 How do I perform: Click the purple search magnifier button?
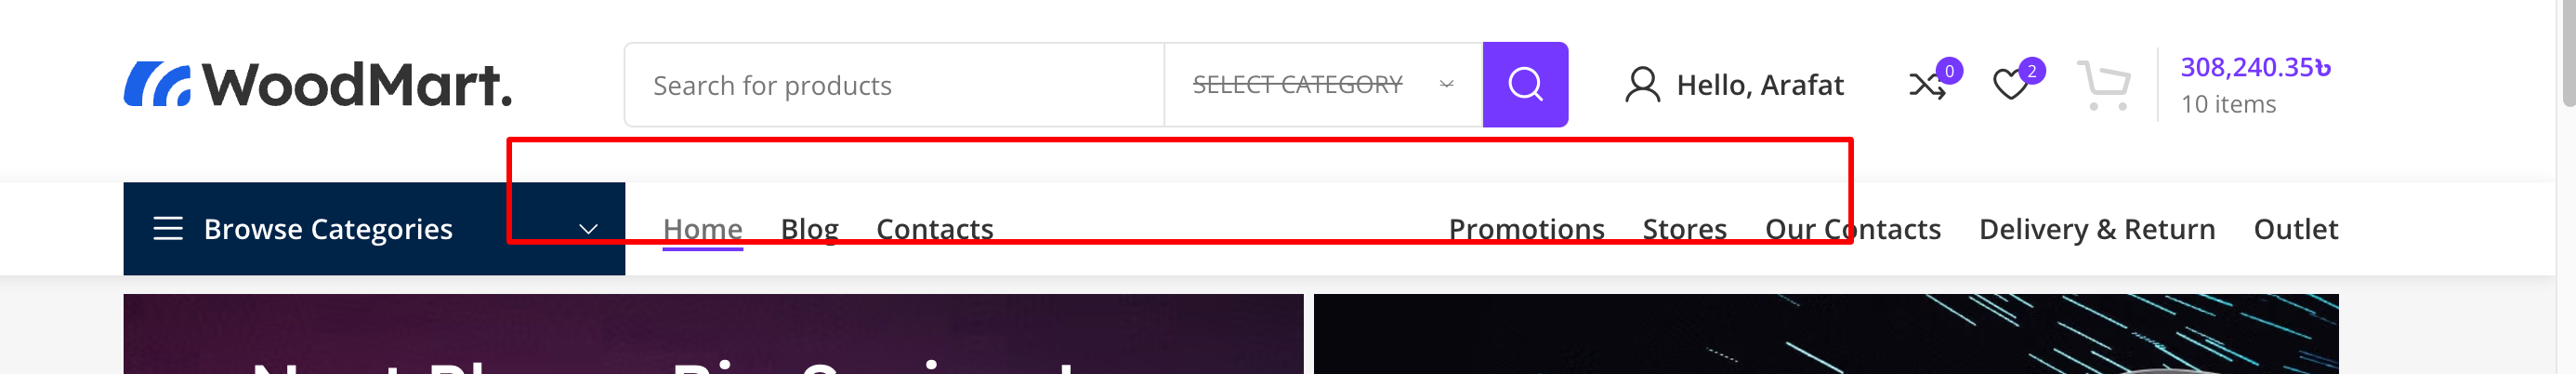(1524, 85)
